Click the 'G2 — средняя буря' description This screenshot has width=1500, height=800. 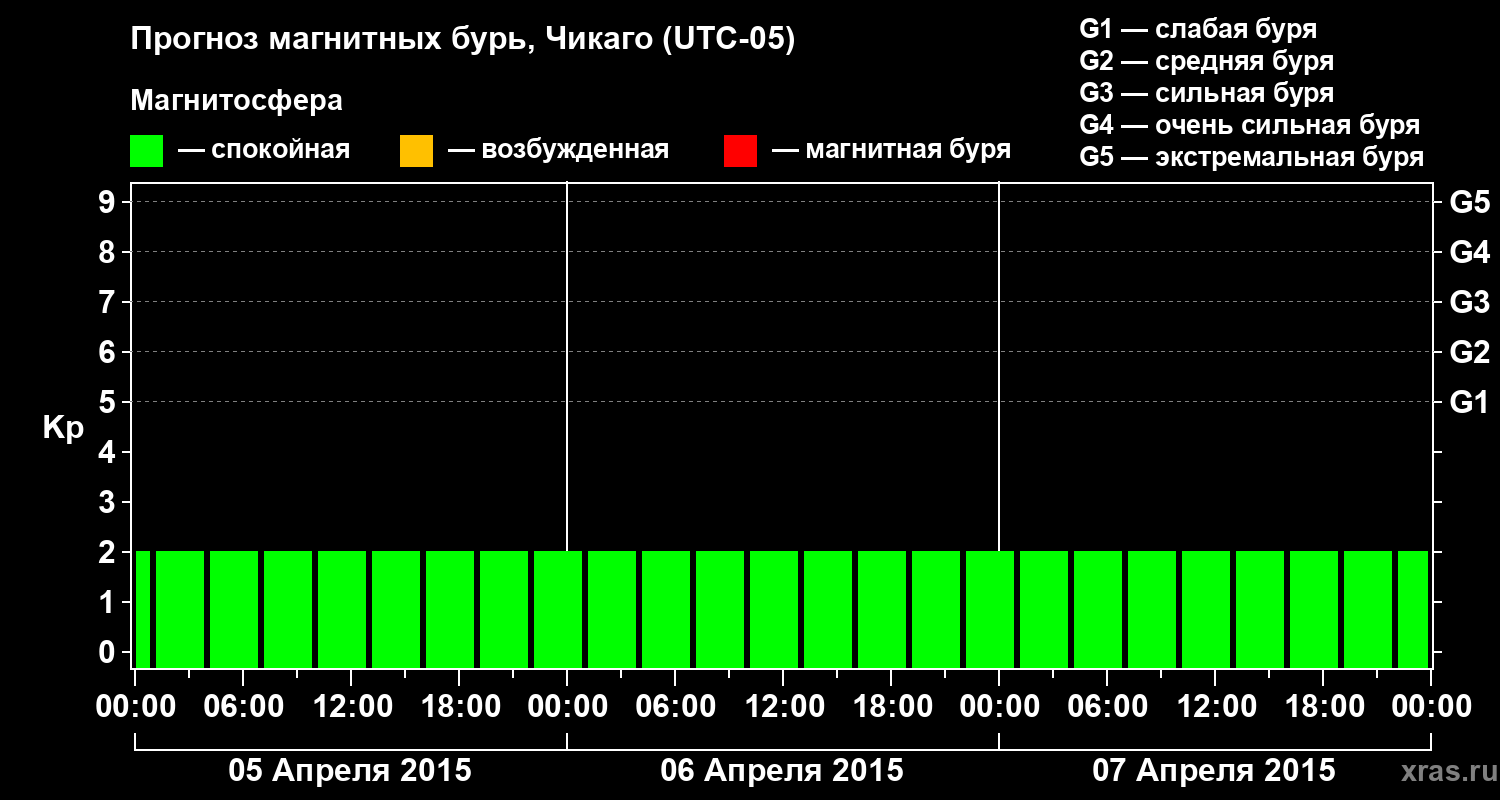(x=1206, y=61)
